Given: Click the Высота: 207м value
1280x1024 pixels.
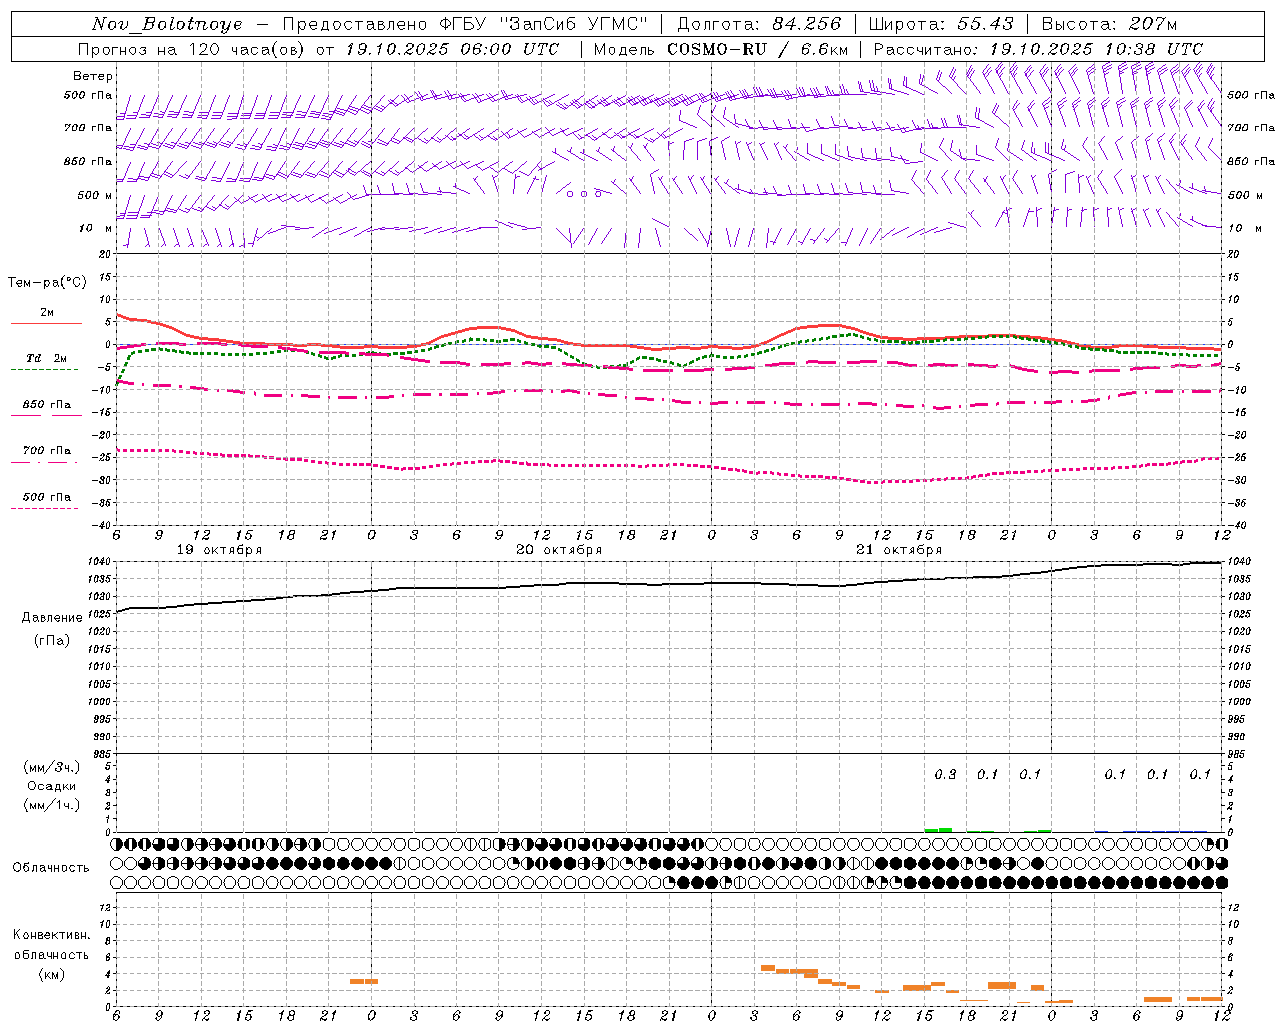Looking at the screenshot, I should pos(1109,24).
